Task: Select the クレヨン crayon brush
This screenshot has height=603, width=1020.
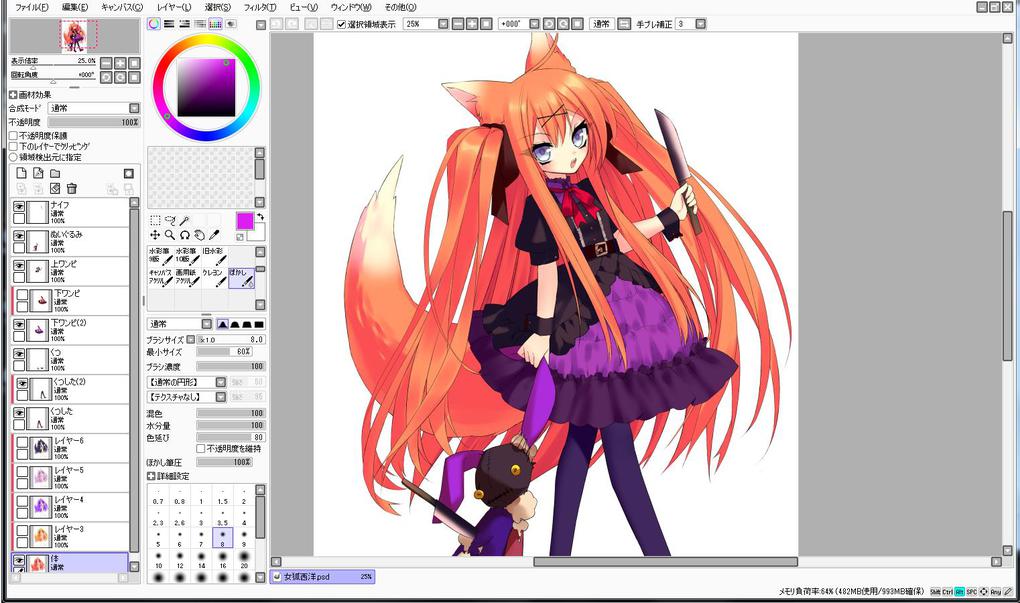Action: pos(214,278)
